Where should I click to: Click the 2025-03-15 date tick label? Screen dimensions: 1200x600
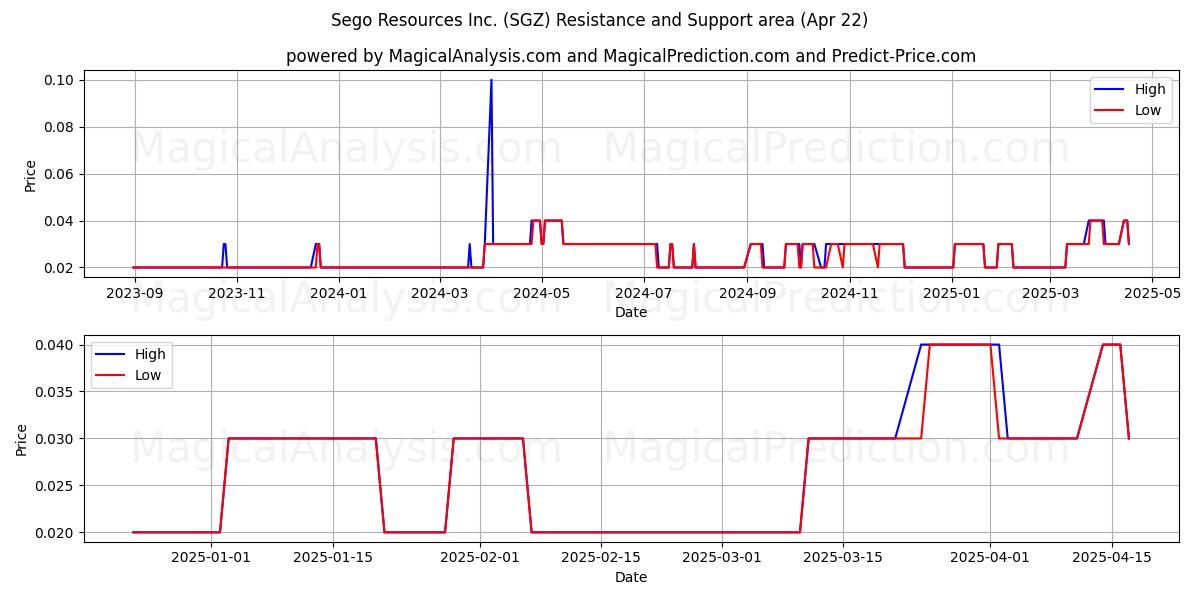pos(843,559)
